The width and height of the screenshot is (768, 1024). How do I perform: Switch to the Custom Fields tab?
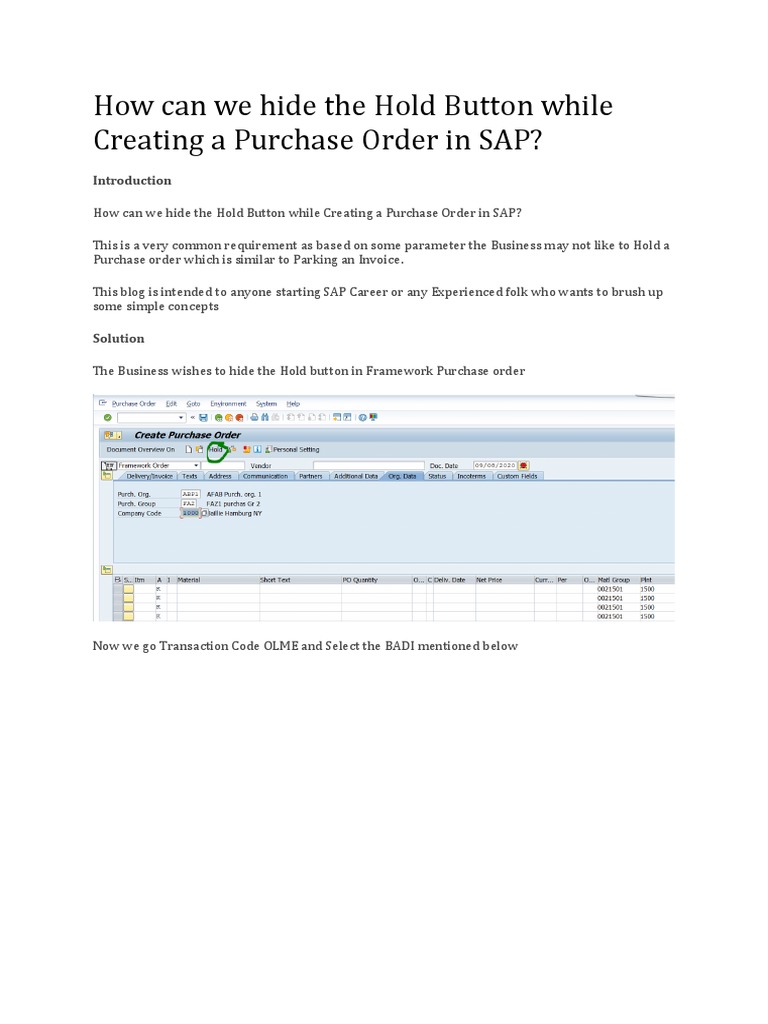click(517, 476)
